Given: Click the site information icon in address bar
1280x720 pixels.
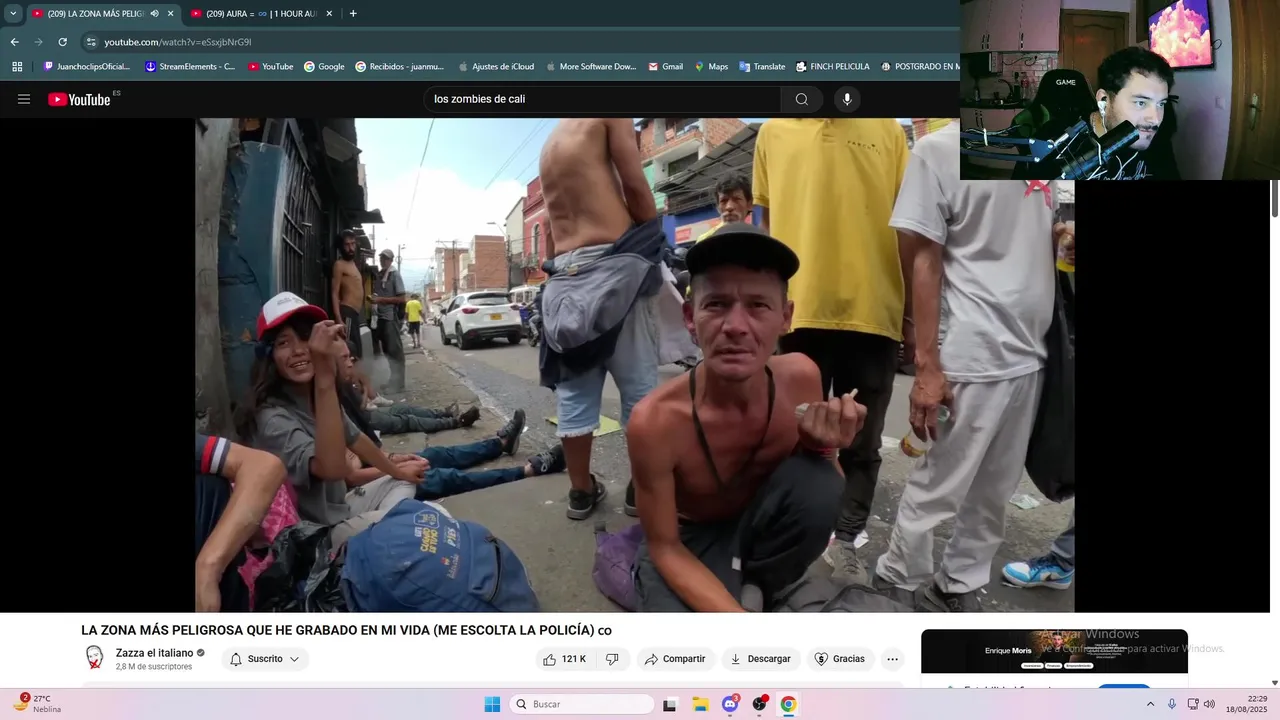Looking at the screenshot, I should tap(91, 42).
